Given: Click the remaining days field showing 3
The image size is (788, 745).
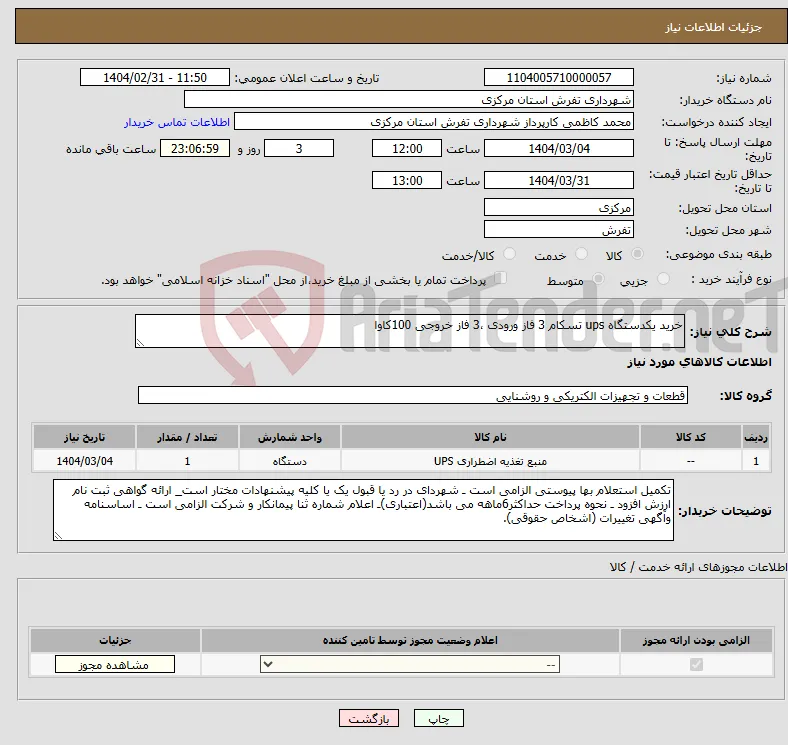Looking at the screenshot, I should click(299, 148).
